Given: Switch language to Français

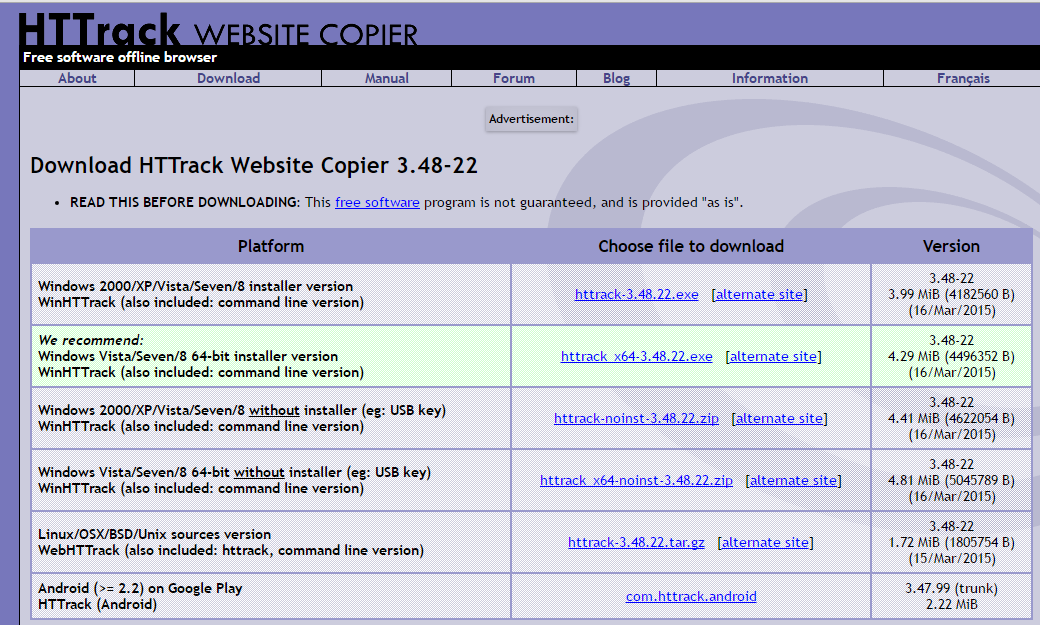Looking at the screenshot, I should (963, 78).
